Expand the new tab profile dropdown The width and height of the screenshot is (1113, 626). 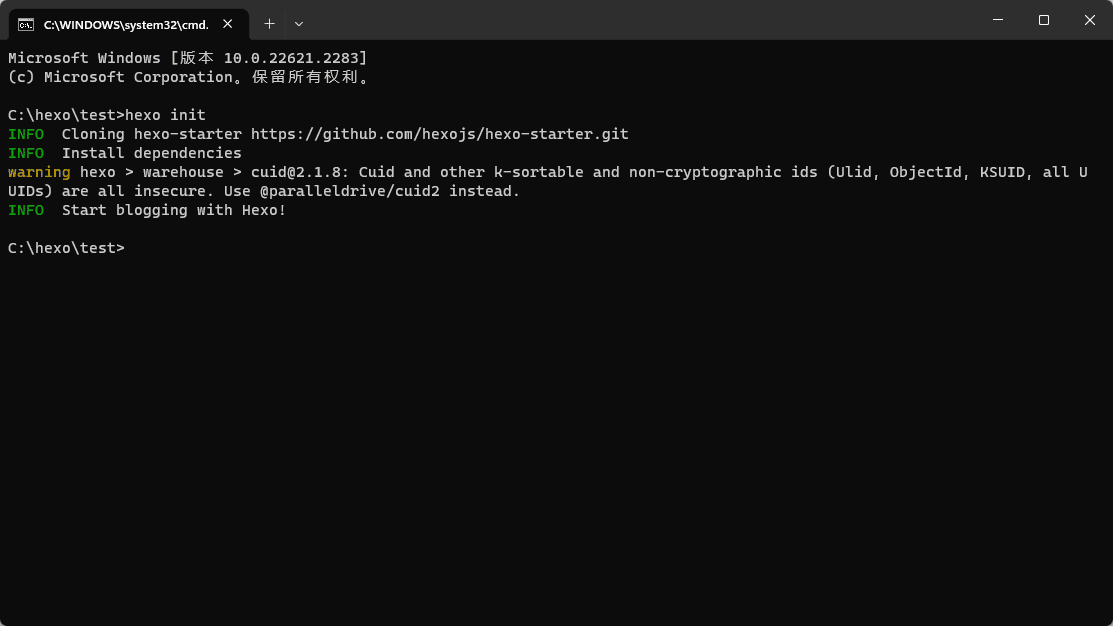point(299,23)
